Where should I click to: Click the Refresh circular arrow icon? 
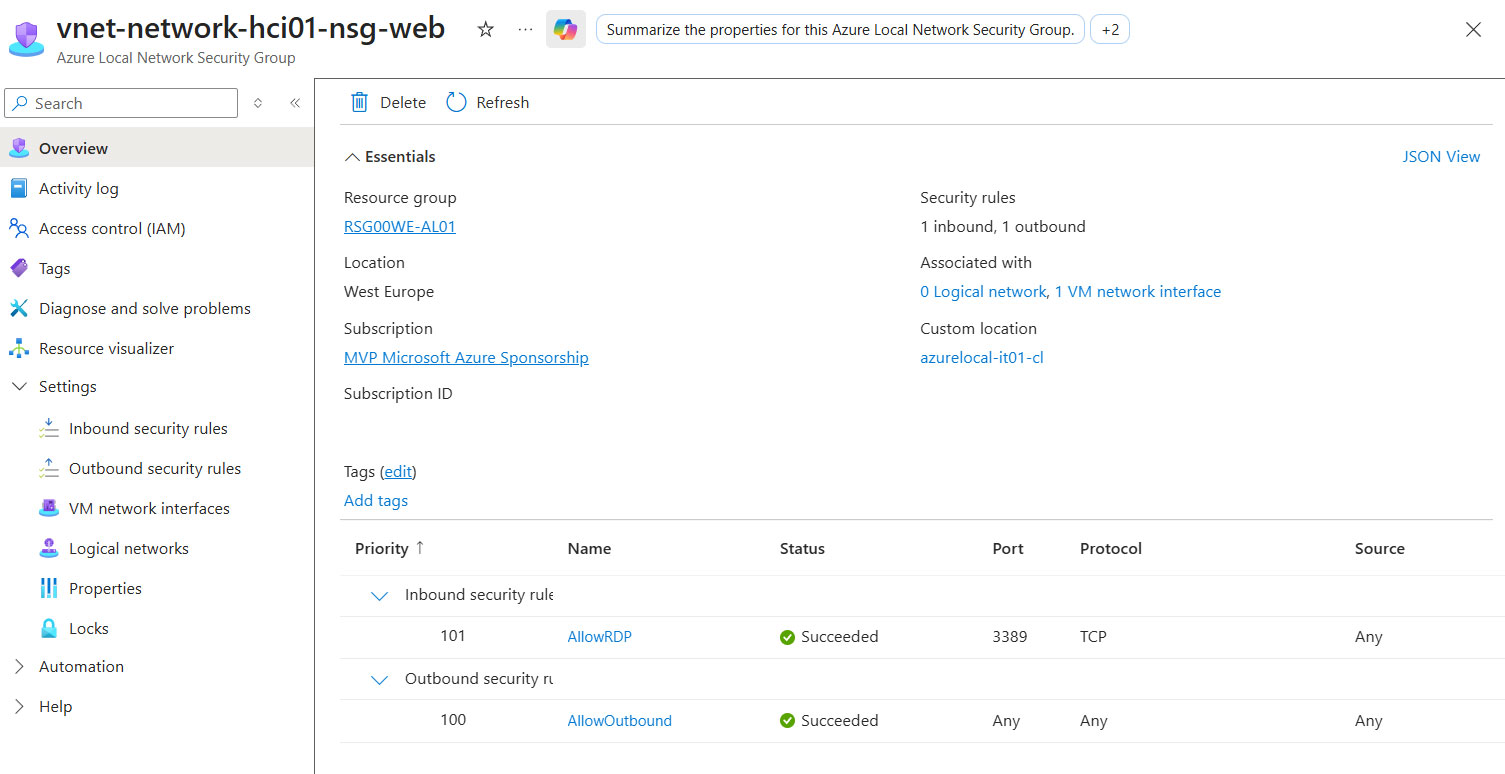pyautogui.click(x=456, y=102)
